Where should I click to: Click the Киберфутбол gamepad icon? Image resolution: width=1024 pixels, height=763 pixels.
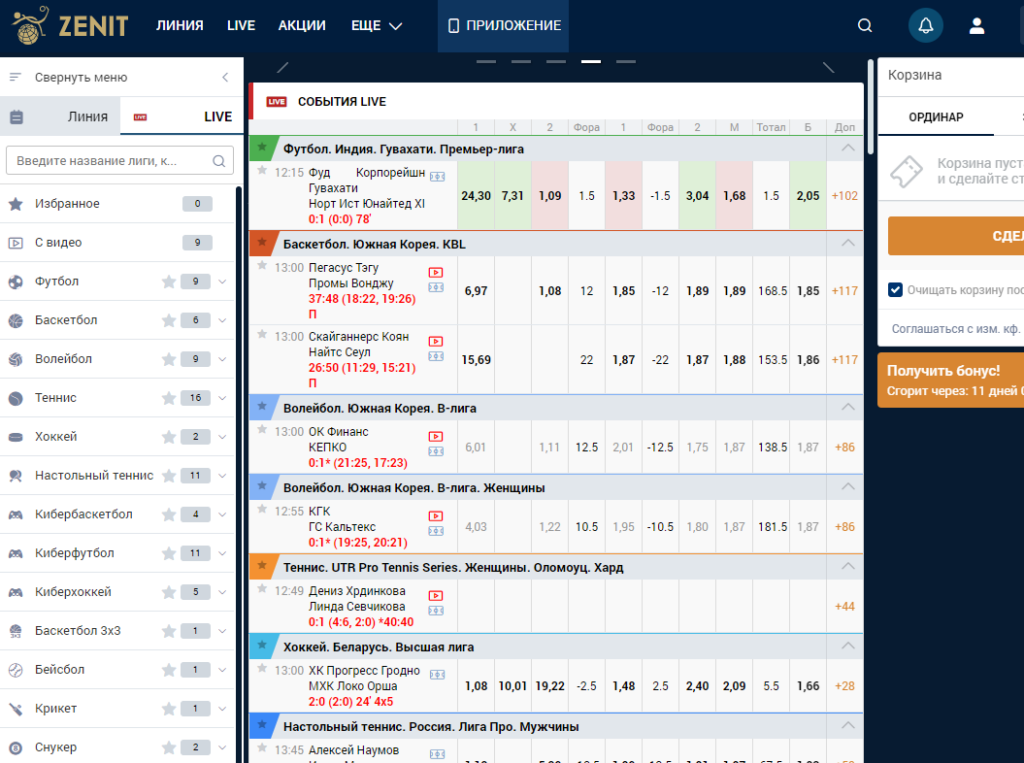(16, 553)
